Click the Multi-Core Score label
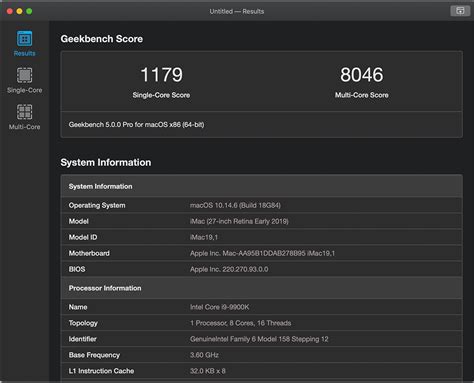Image resolution: width=474 pixels, height=383 pixels. [362, 95]
